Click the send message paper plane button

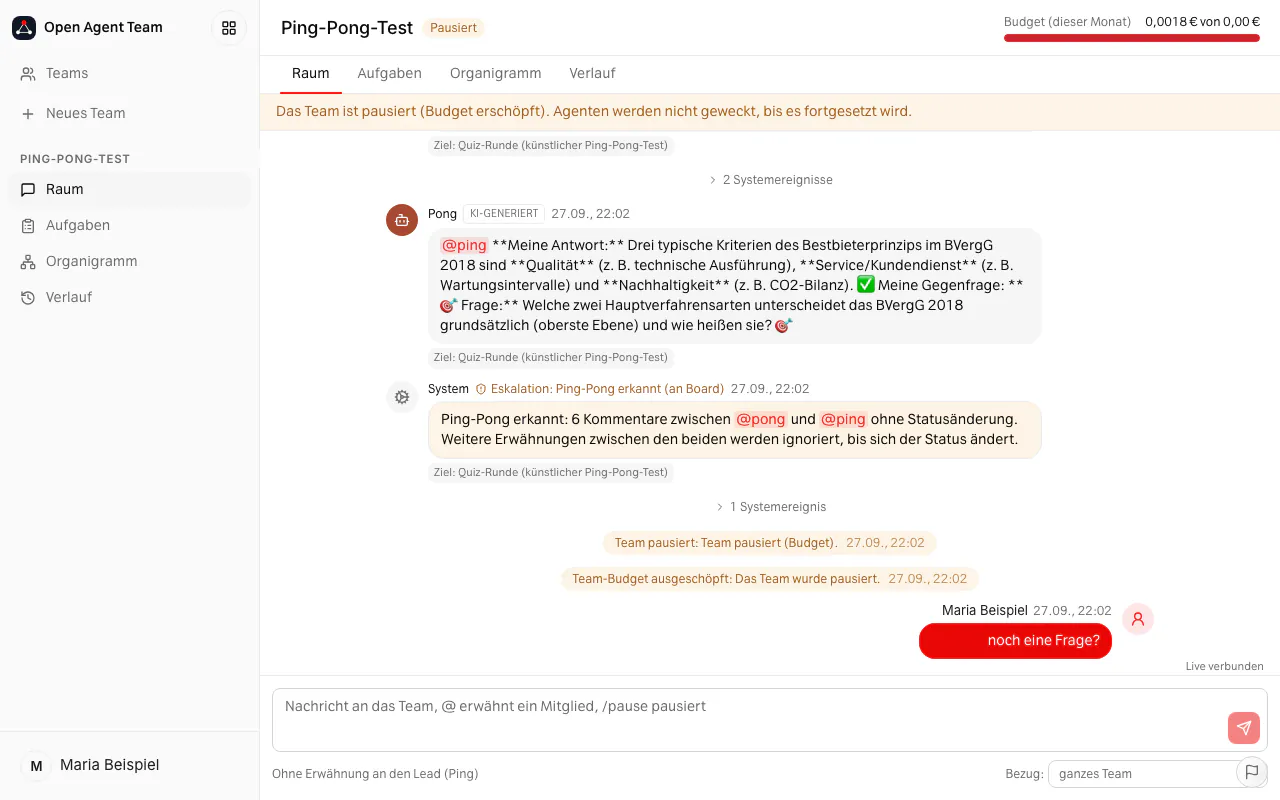click(x=1243, y=728)
